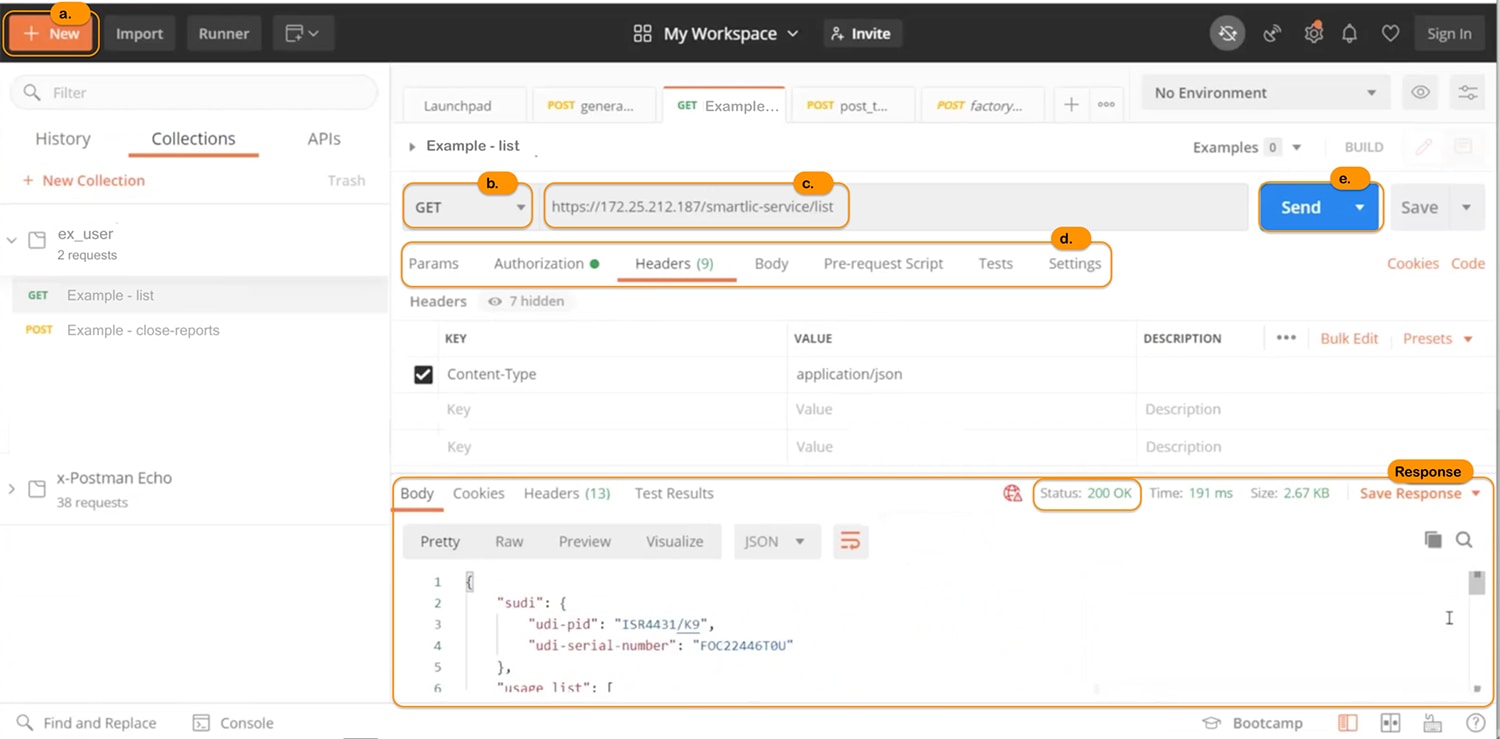Image resolution: width=1500 pixels, height=739 pixels.
Task: Open the Code link
Action: point(1468,264)
